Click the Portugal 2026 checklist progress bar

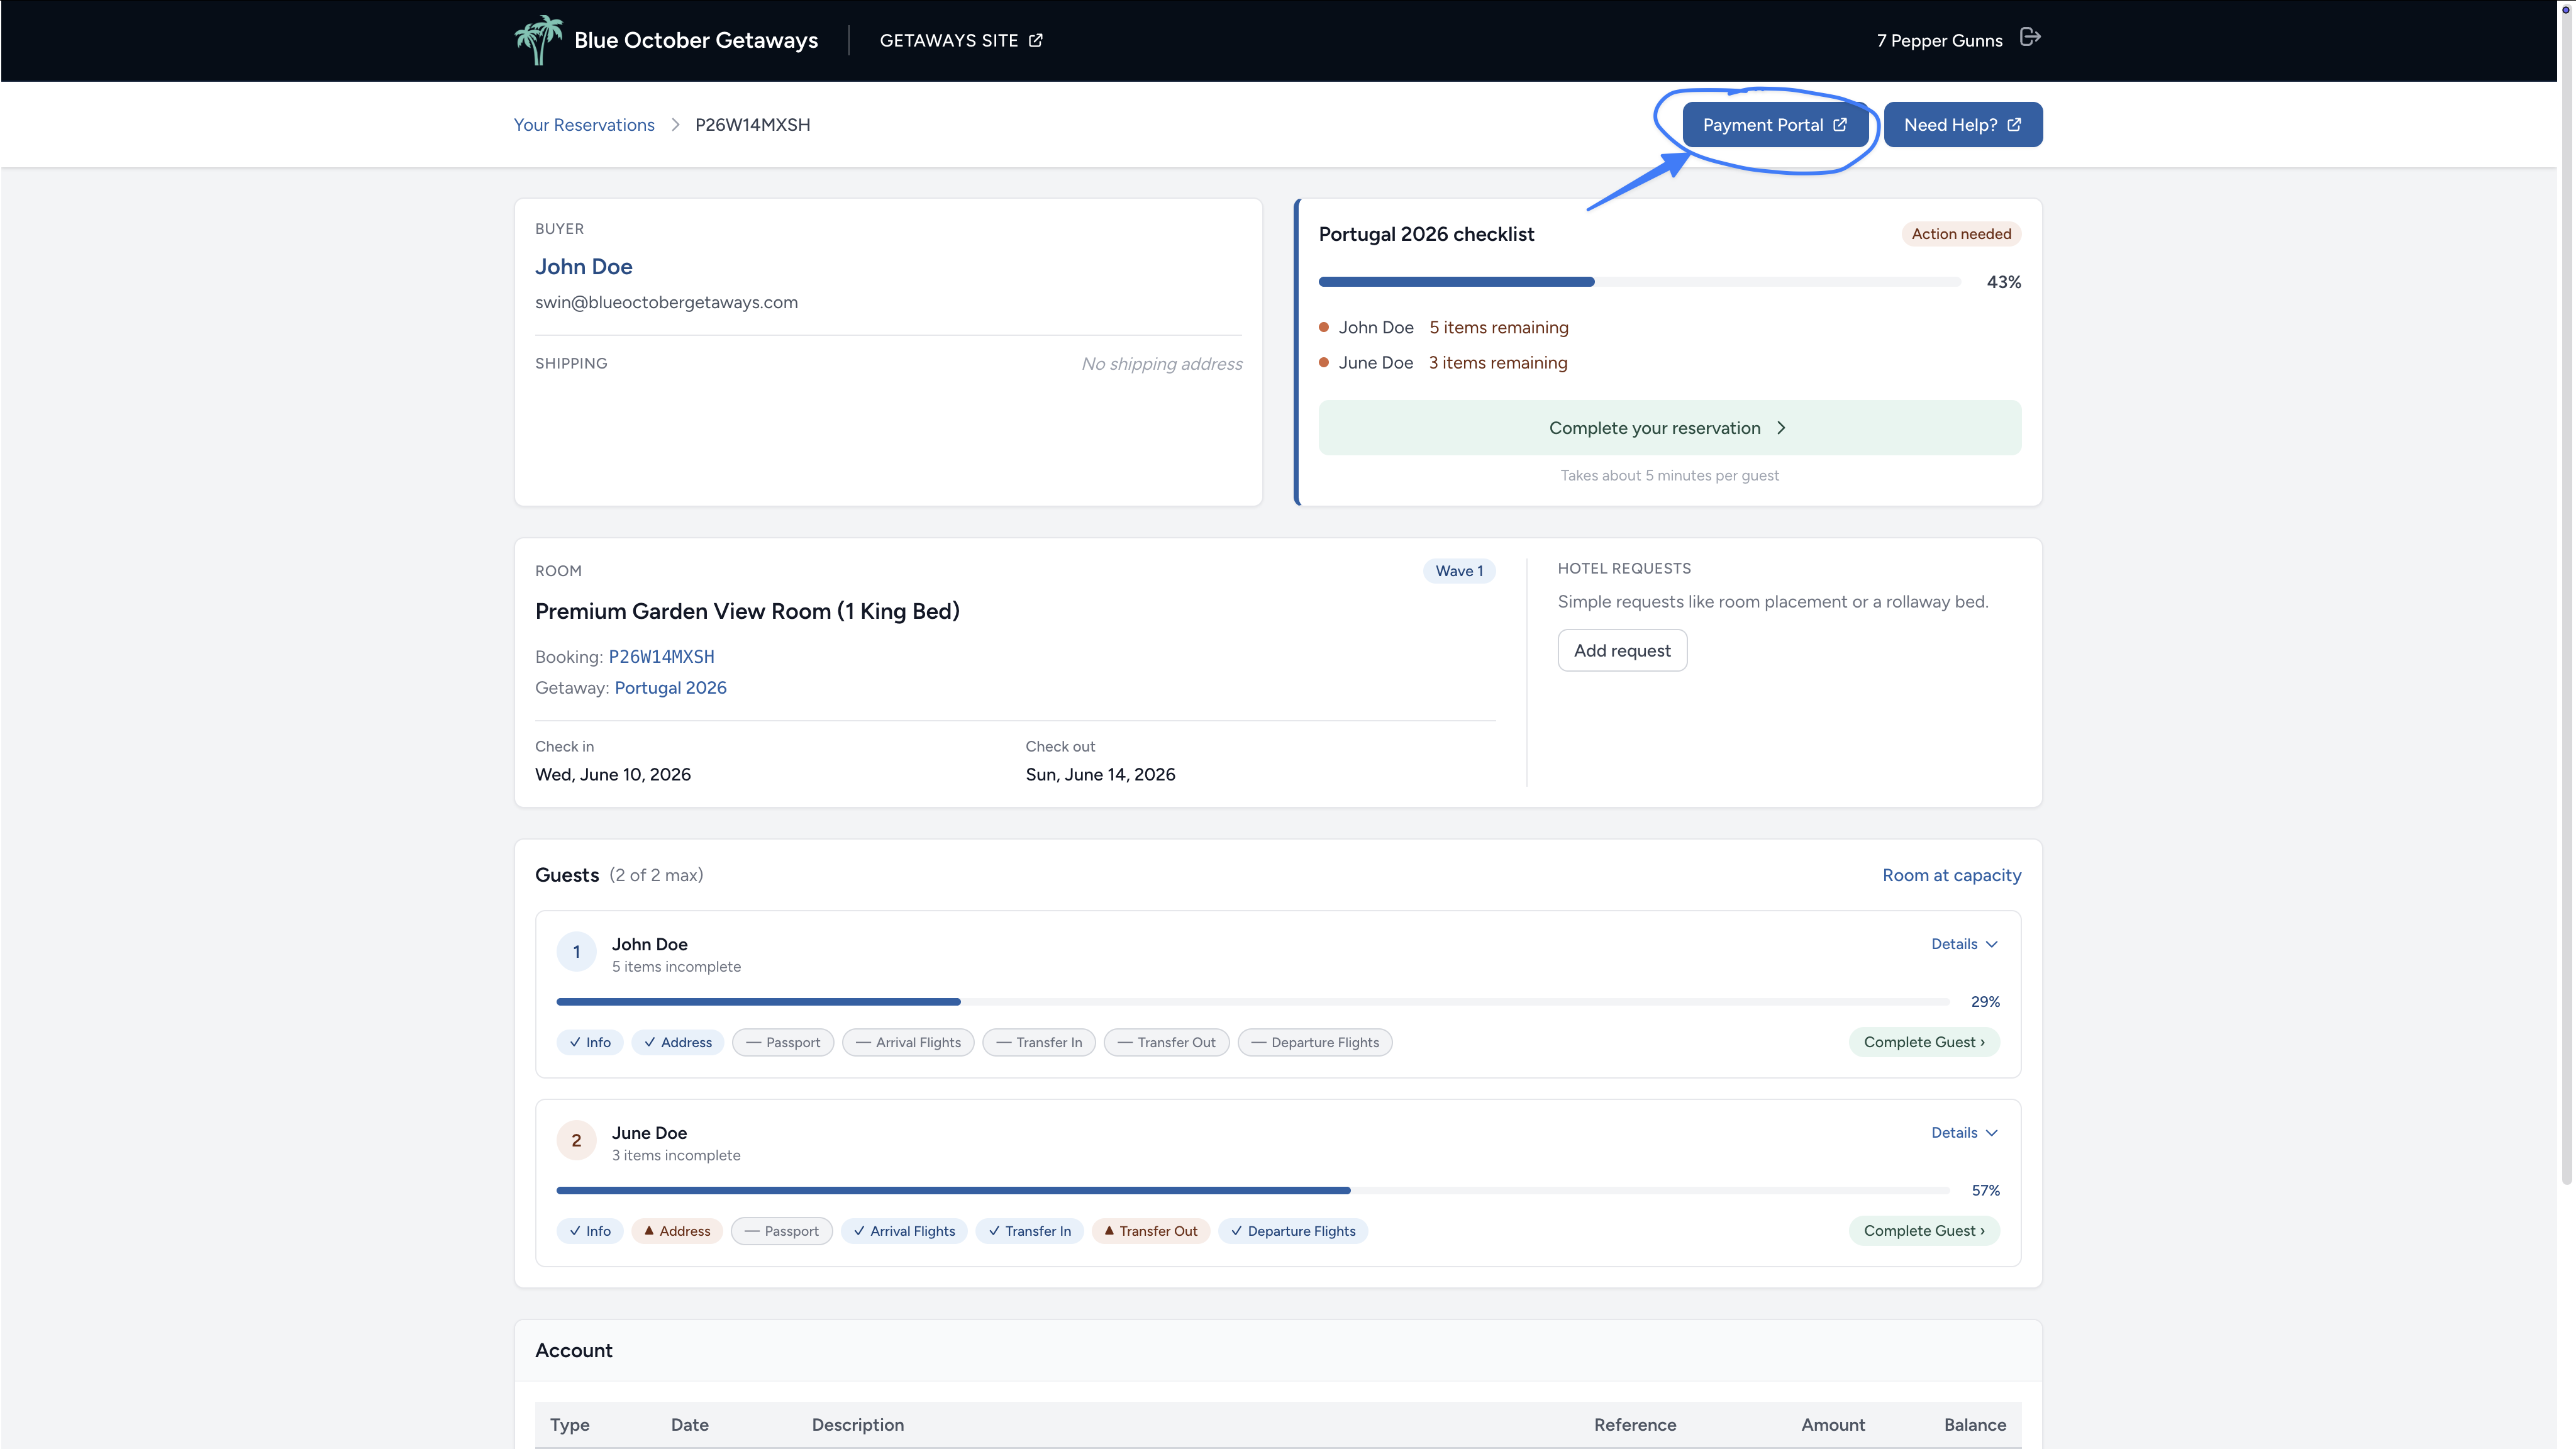pos(1639,282)
